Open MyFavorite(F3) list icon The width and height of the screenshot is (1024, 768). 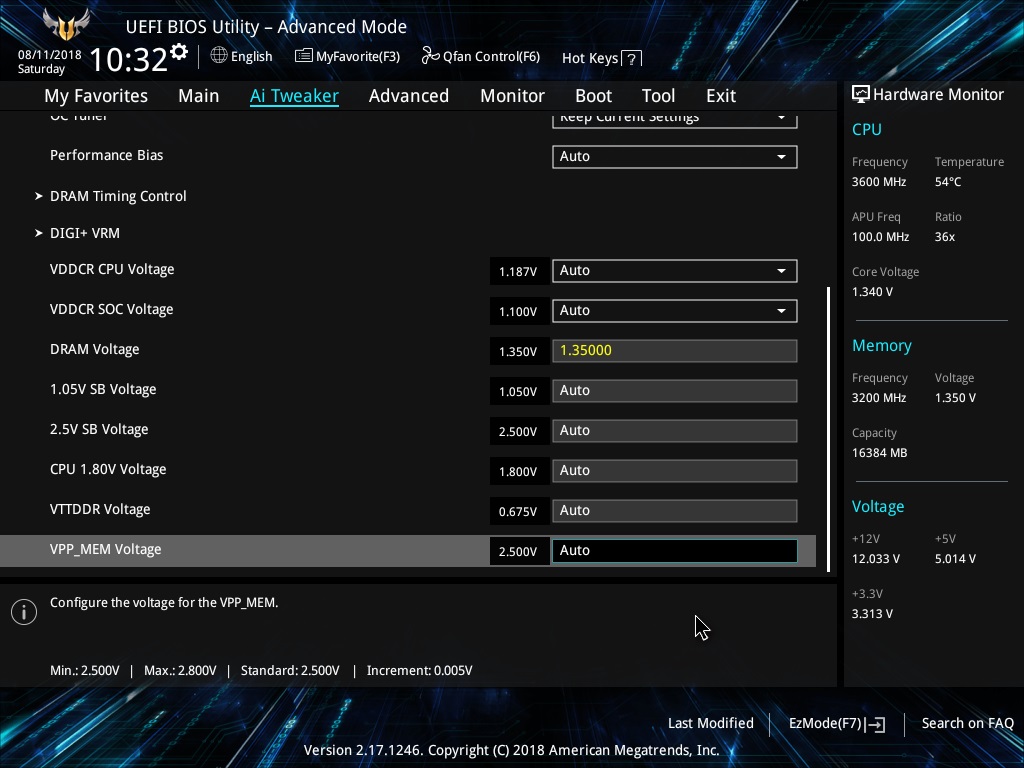pos(304,56)
